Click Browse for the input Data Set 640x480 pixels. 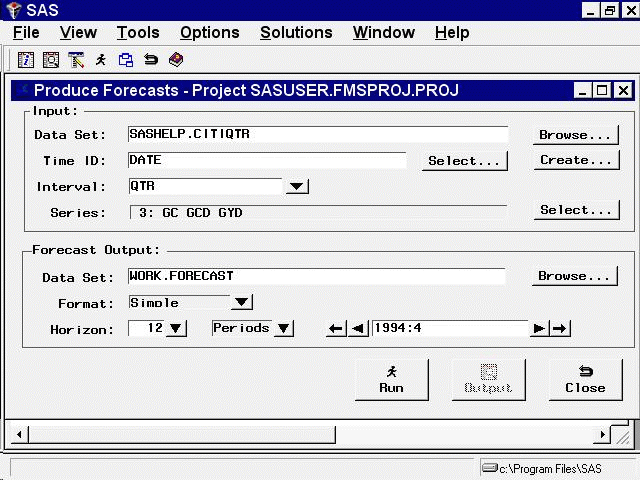pos(574,135)
